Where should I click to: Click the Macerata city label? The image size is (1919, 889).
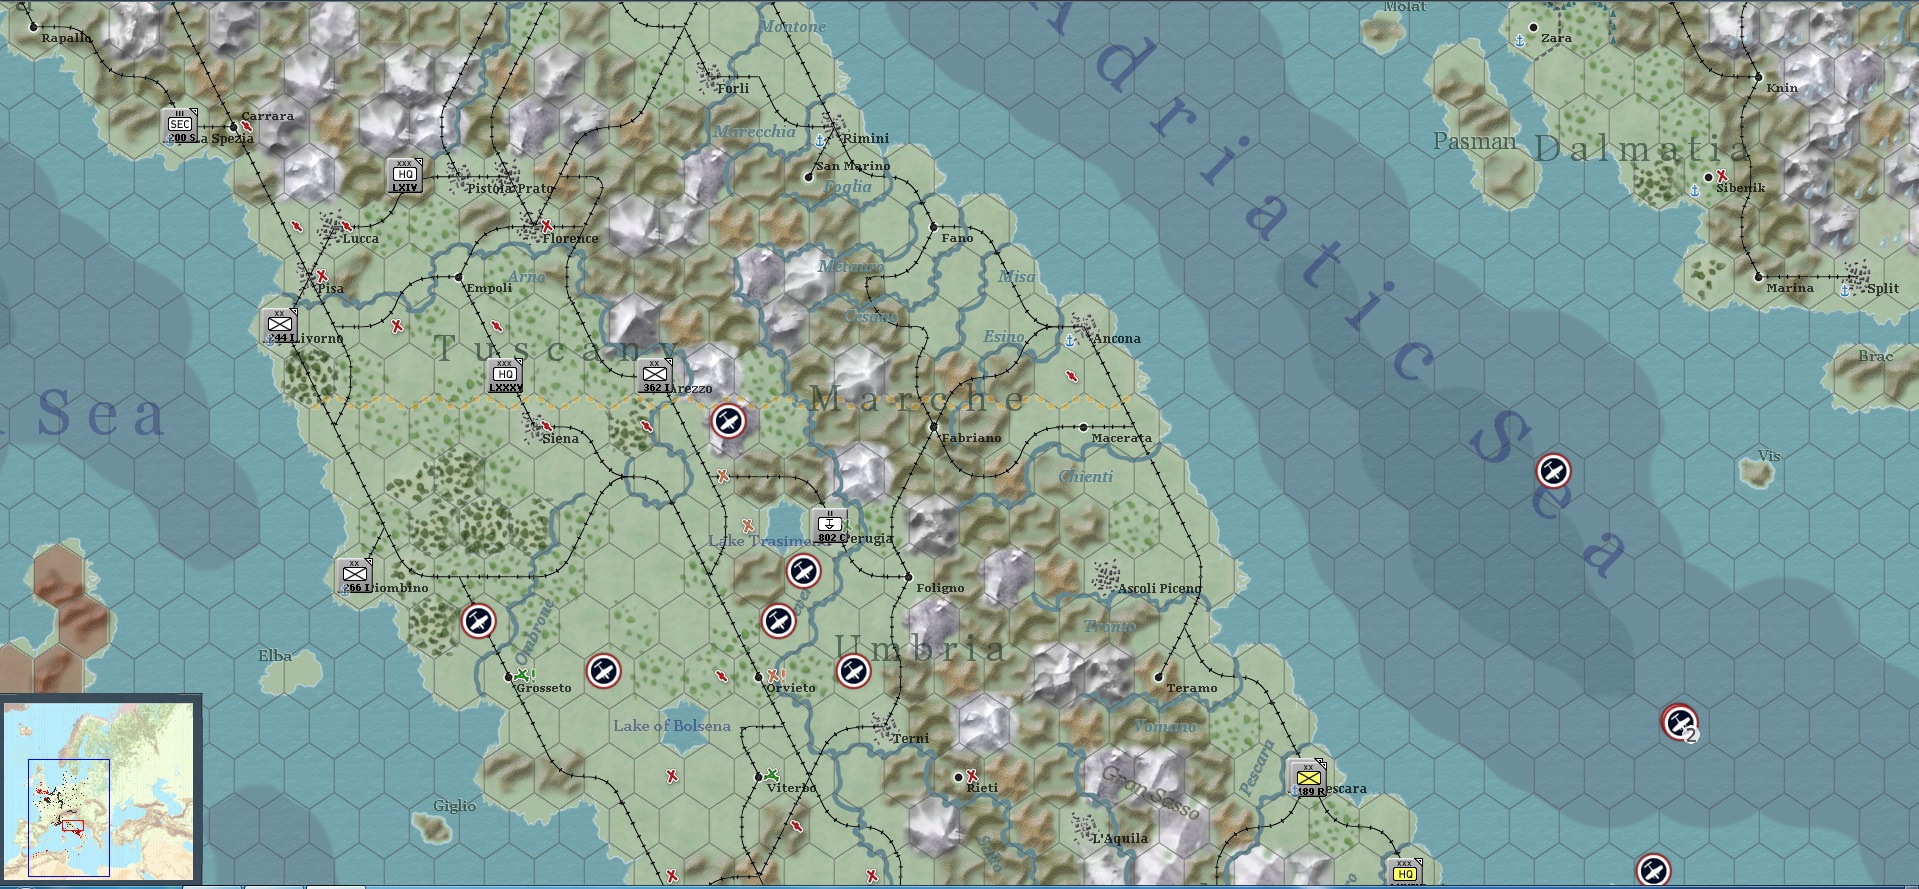[1121, 438]
